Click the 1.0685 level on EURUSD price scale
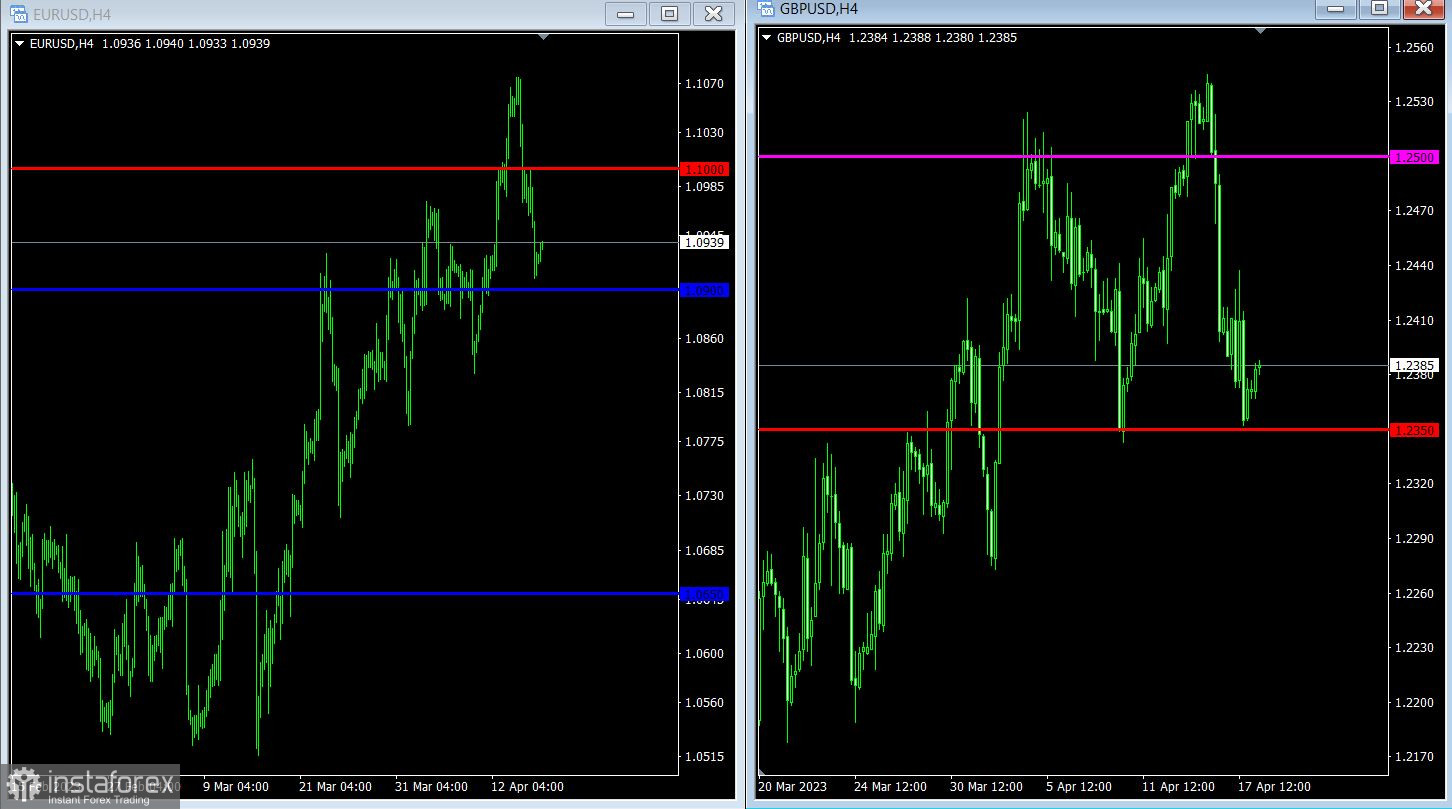 [705, 551]
